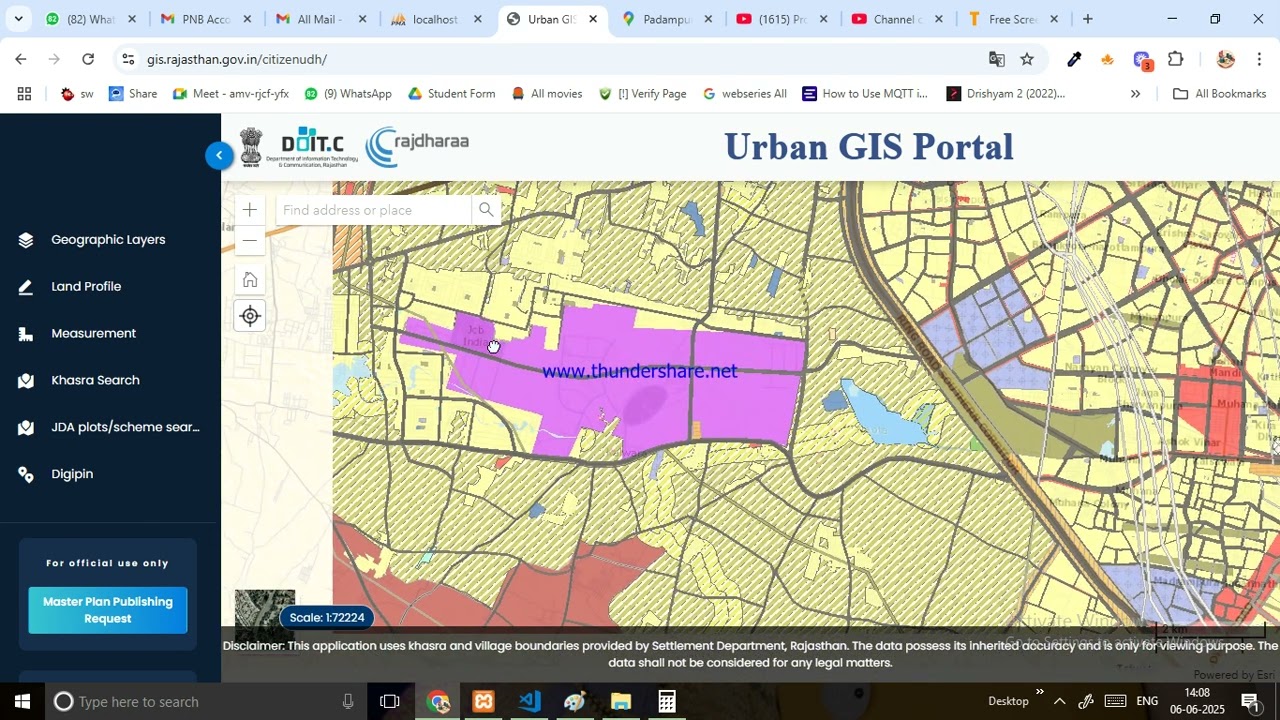The width and height of the screenshot is (1280, 720).
Task: Open JDA plots/scheme search
Action: point(125,428)
